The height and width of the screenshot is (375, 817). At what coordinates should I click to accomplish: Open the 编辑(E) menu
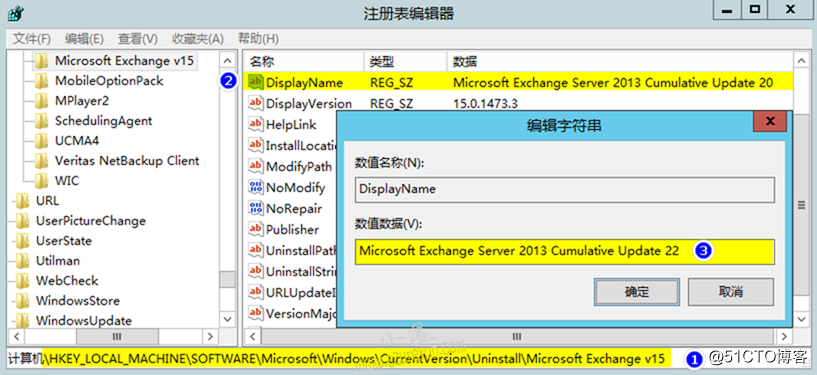pyautogui.click(x=84, y=39)
